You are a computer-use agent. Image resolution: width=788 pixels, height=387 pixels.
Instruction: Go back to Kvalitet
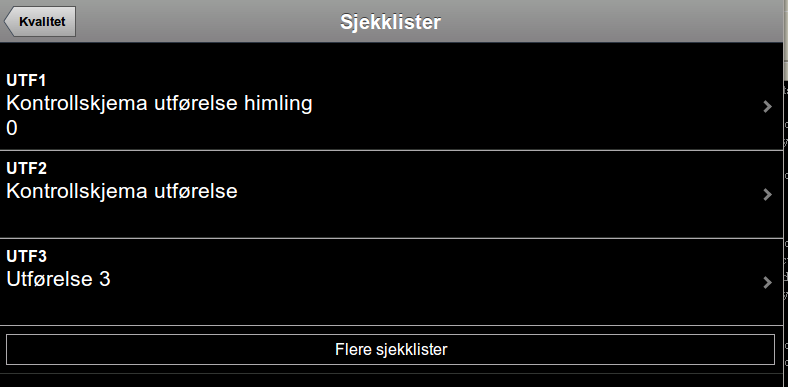coord(40,22)
